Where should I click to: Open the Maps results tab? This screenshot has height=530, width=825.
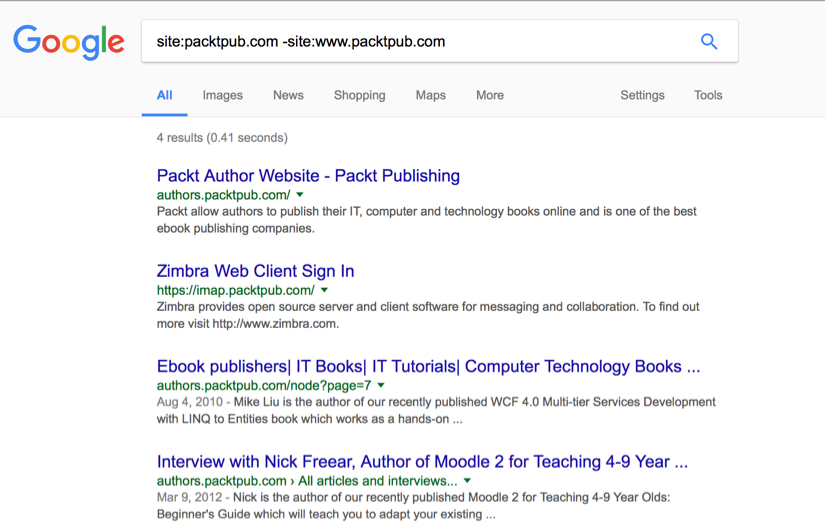(x=431, y=95)
